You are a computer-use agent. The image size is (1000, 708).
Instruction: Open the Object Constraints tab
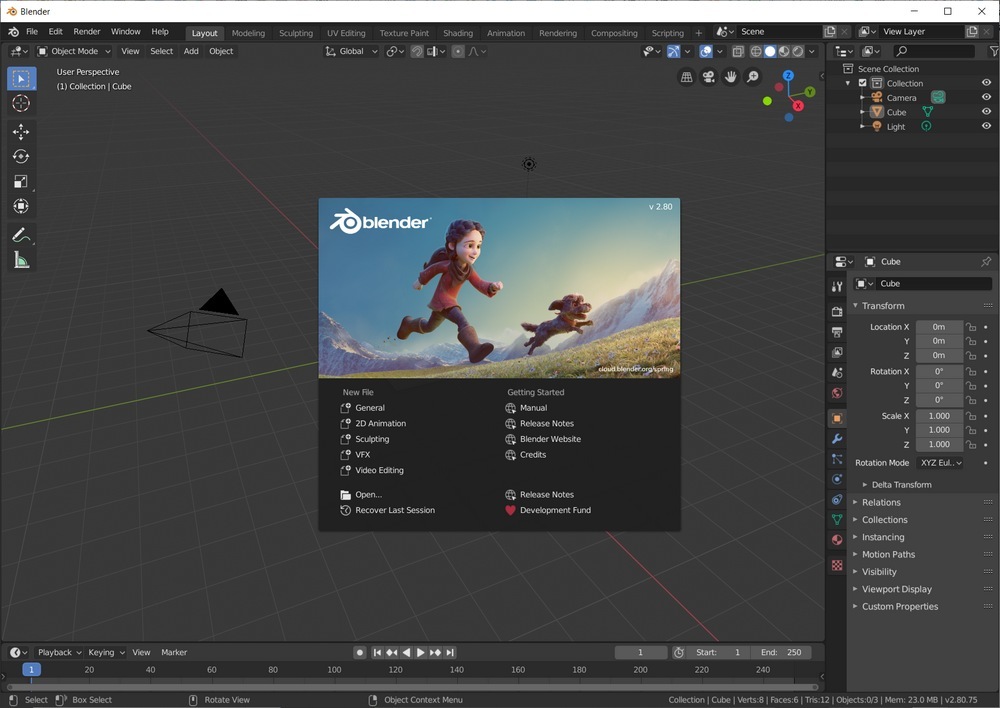[837, 500]
